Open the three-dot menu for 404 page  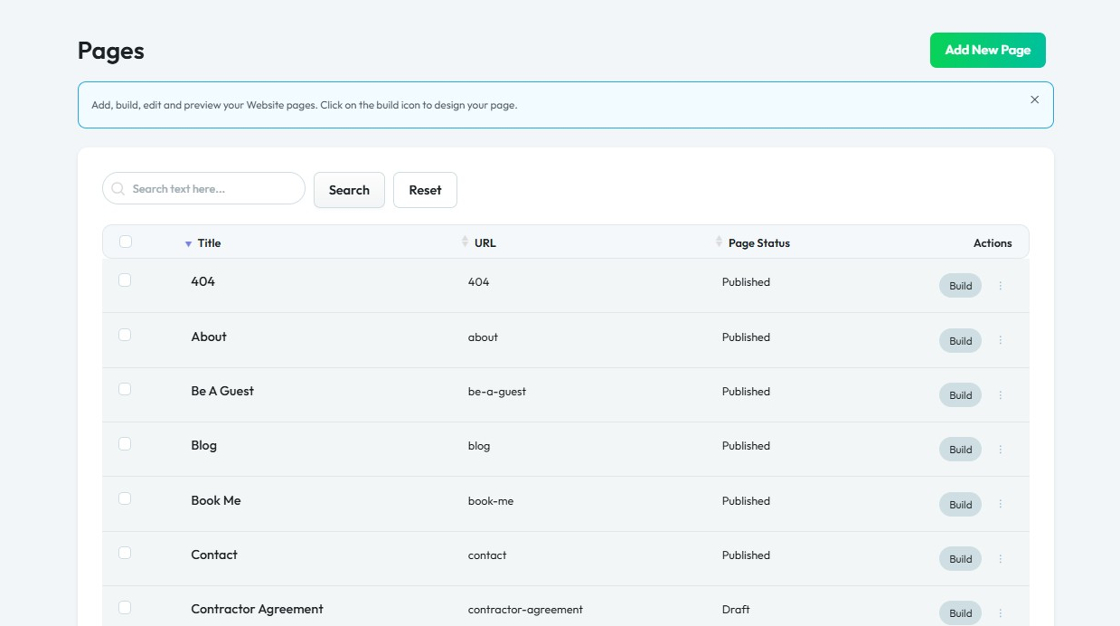click(x=1000, y=286)
